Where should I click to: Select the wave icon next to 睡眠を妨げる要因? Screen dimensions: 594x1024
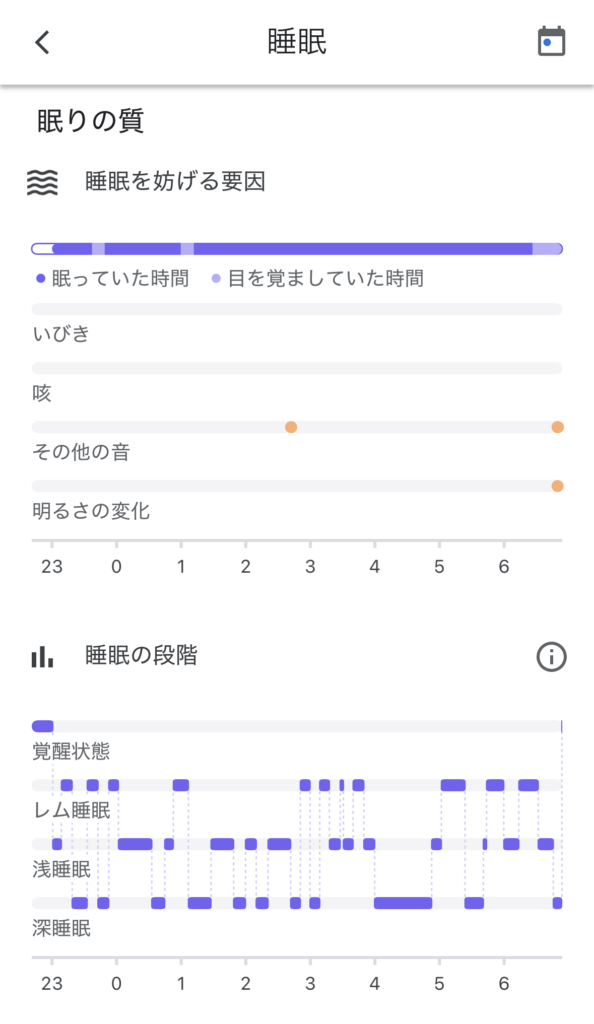pyautogui.click(x=42, y=181)
